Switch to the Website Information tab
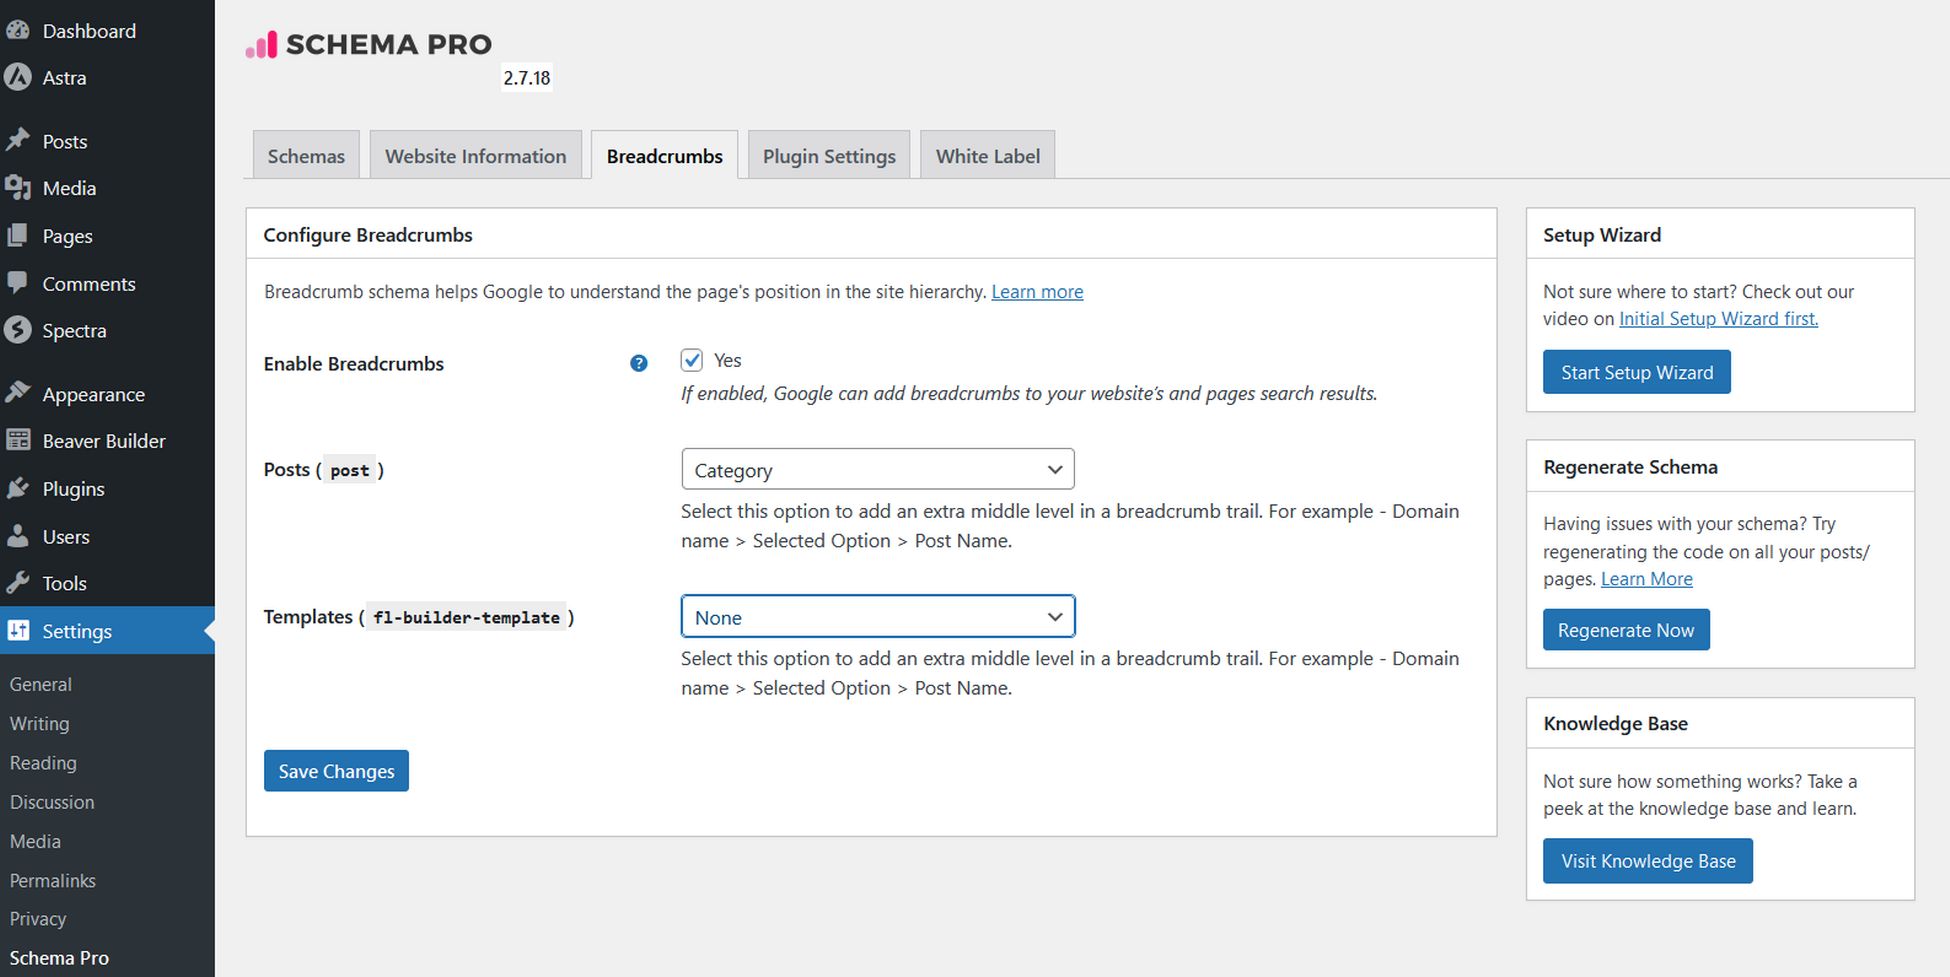The width and height of the screenshot is (1950, 977). coord(476,155)
